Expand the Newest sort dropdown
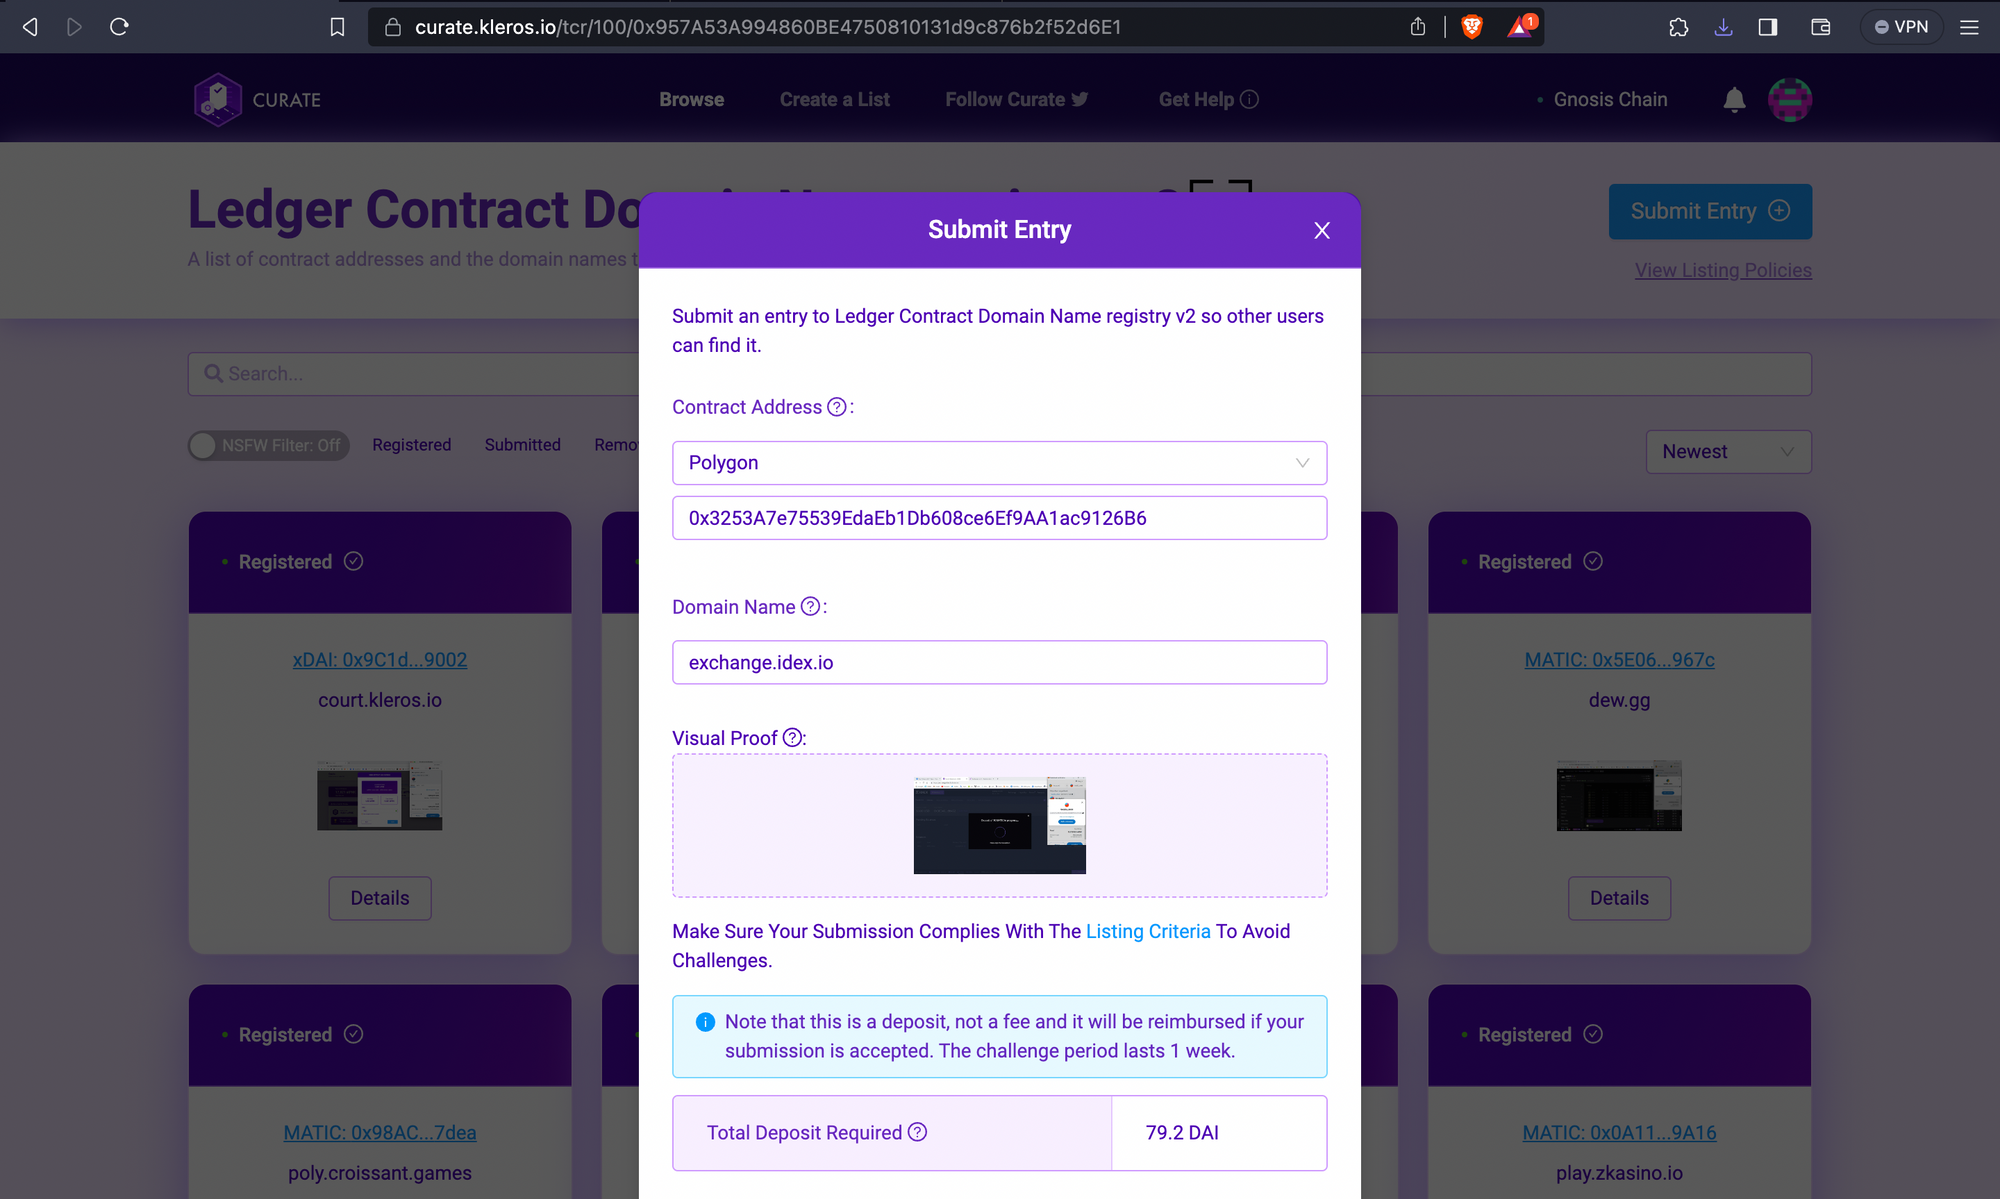Screen dimensions: 2000x1199 click(x=1727, y=452)
